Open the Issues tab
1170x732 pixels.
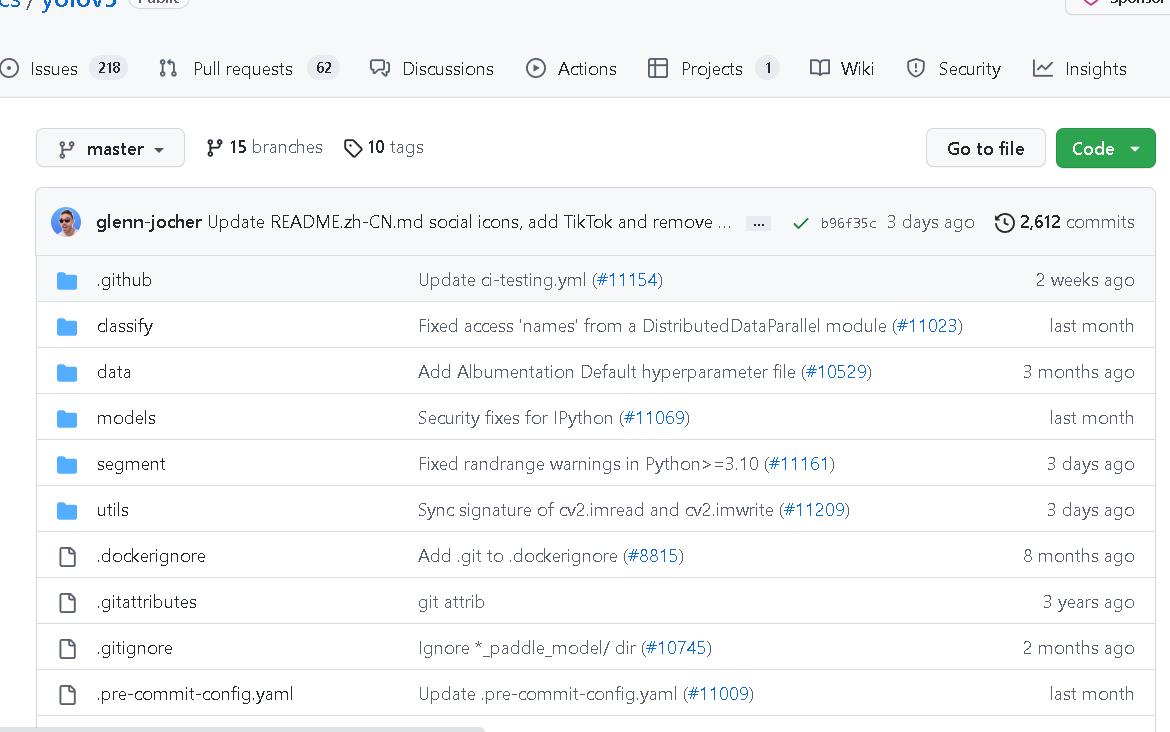pyautogui.click(x=63, y=69)
